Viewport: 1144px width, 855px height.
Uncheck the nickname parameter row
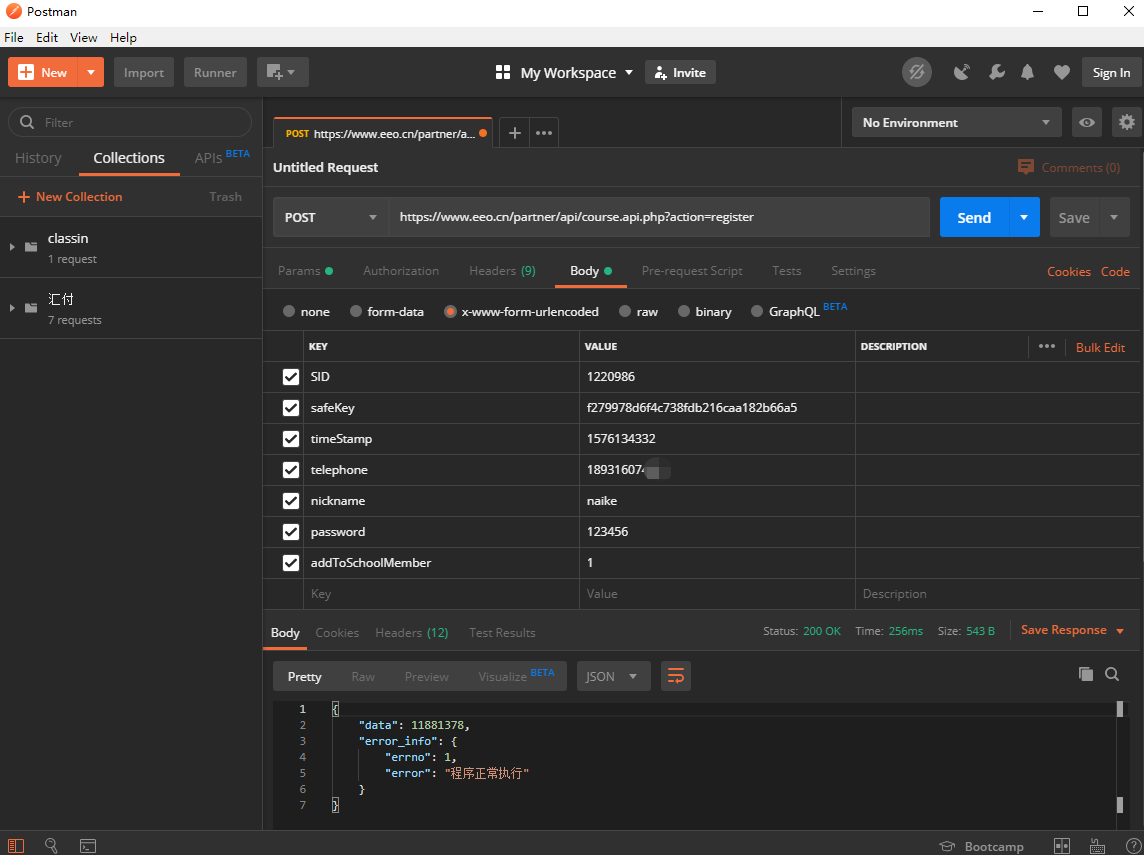tap(290, 500)
